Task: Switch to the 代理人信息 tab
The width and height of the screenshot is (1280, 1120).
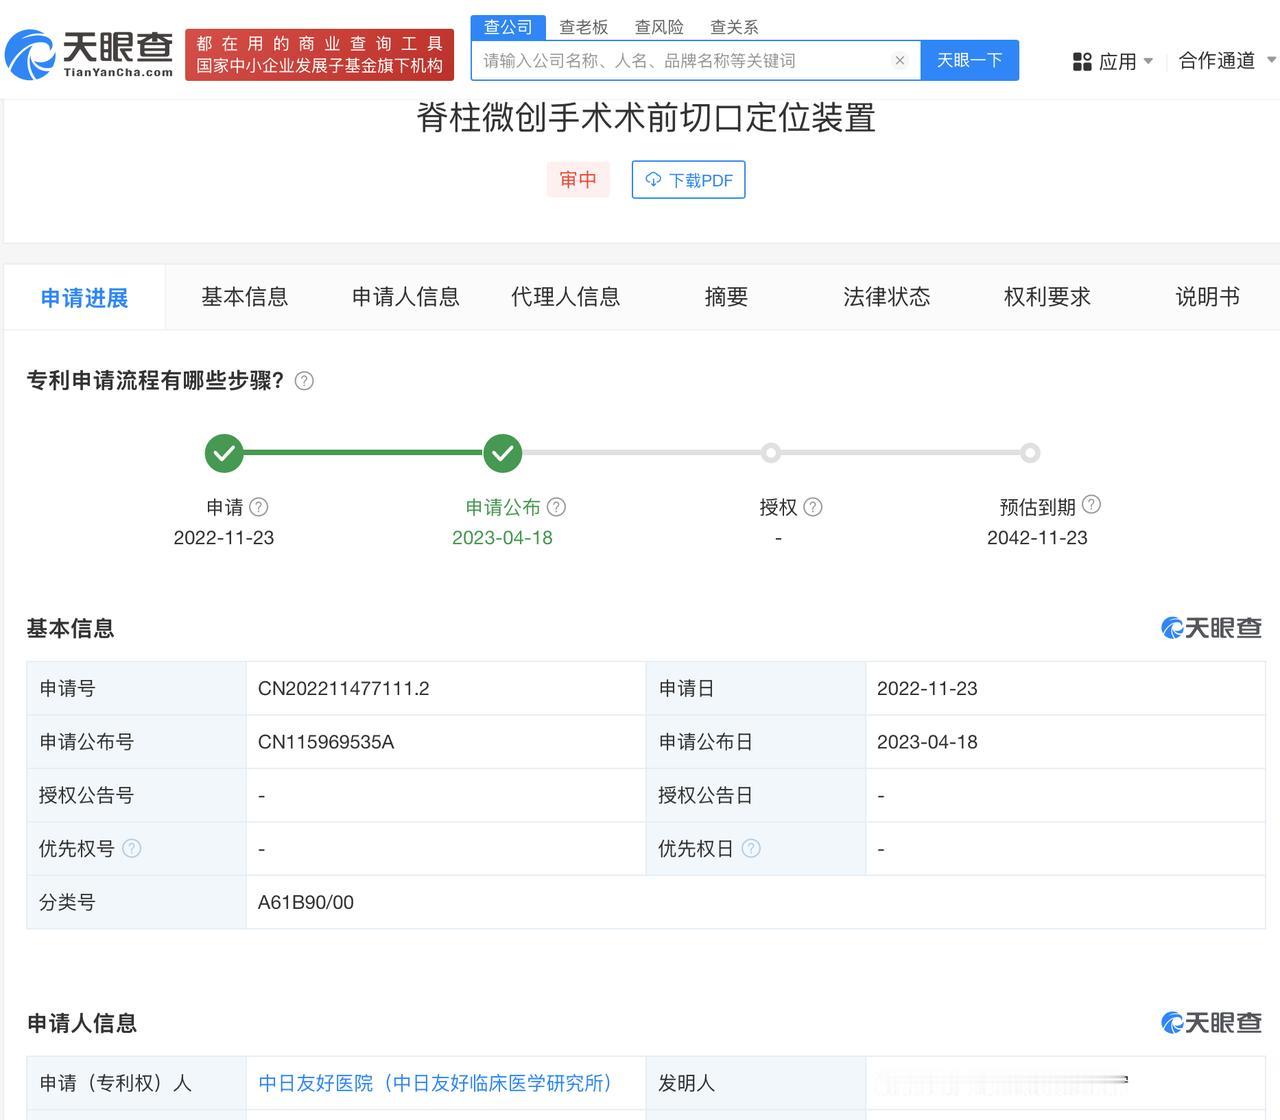Action: coord(566,297)
